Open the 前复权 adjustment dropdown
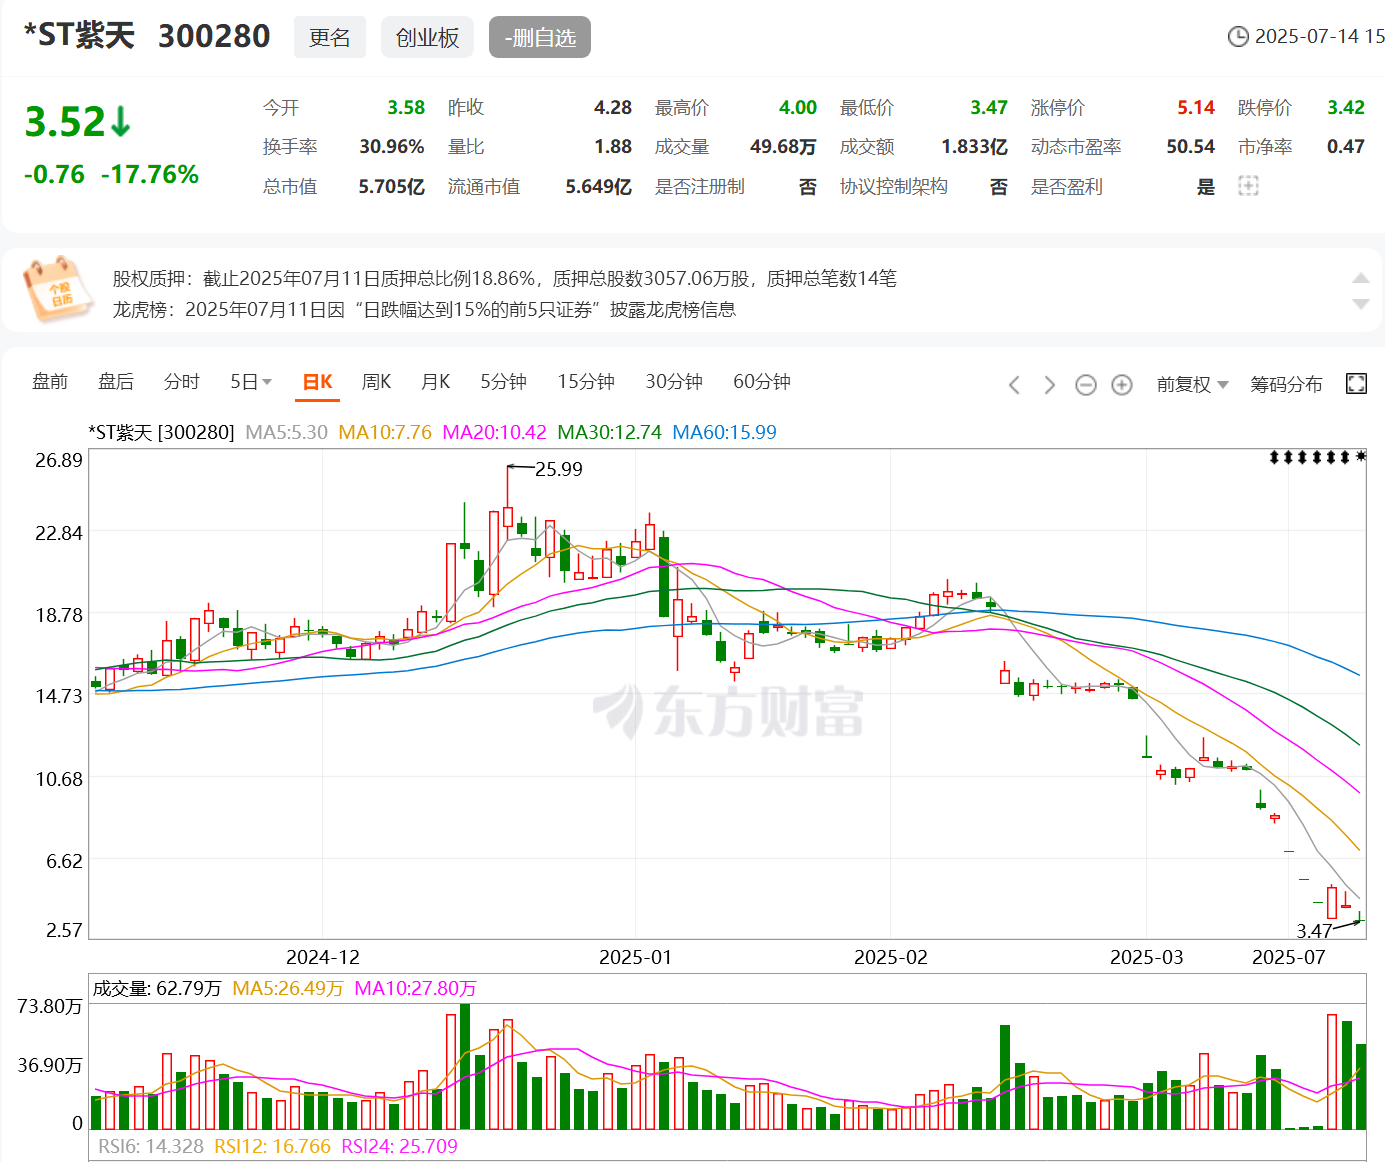The width and height of the screenshot is (1385, 1162). click(1192, 384)
